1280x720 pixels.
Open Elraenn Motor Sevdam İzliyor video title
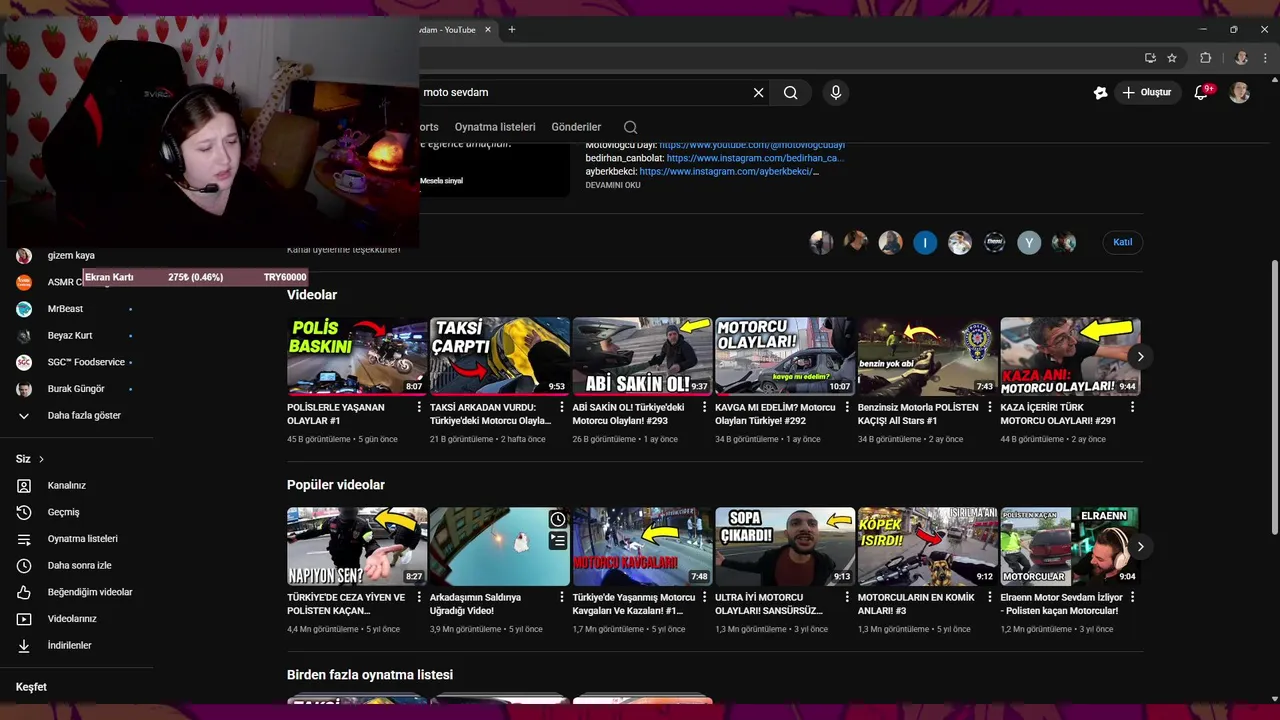click(x=1061, y=604)
